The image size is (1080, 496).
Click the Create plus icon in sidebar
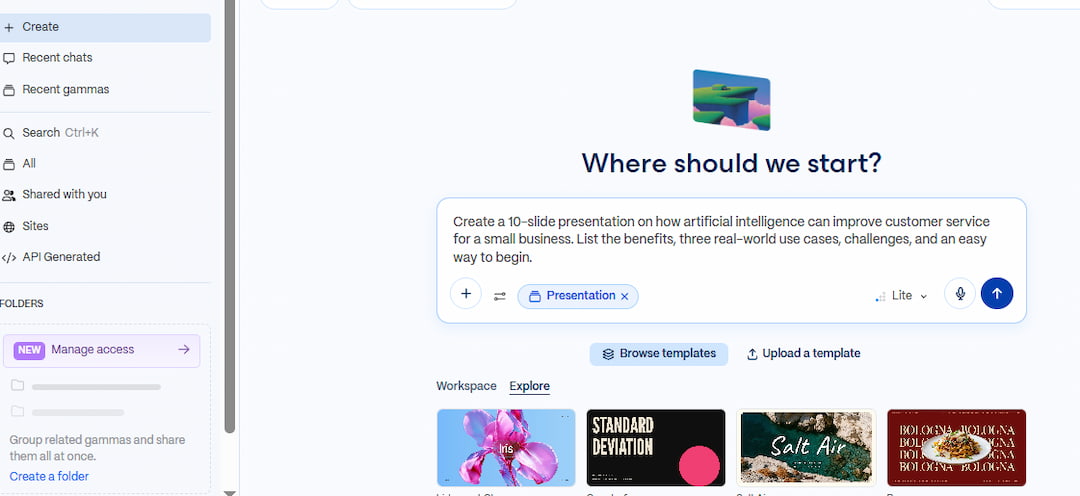pos(8,28)
